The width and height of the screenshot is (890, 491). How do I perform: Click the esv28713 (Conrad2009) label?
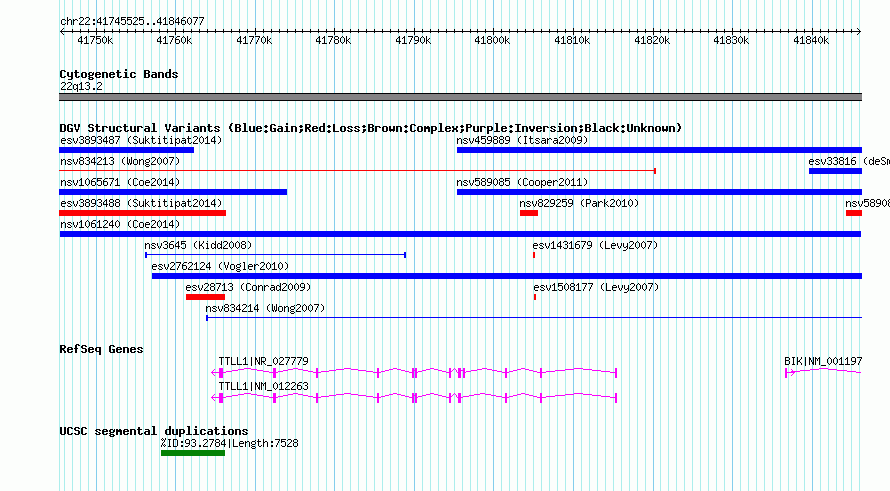point(248,287)
